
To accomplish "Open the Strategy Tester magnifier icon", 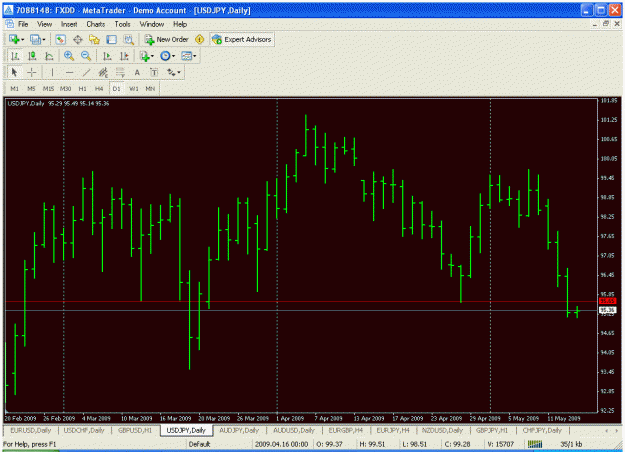I will tap(129, 39).
